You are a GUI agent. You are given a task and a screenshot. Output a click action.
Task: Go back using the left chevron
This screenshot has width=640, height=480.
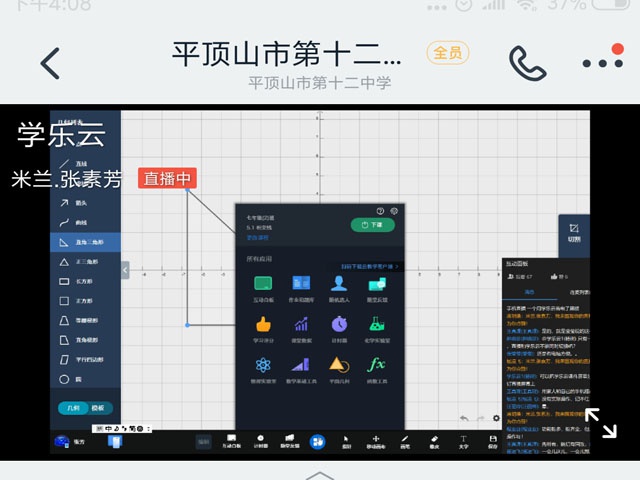[x=50, y=63]
